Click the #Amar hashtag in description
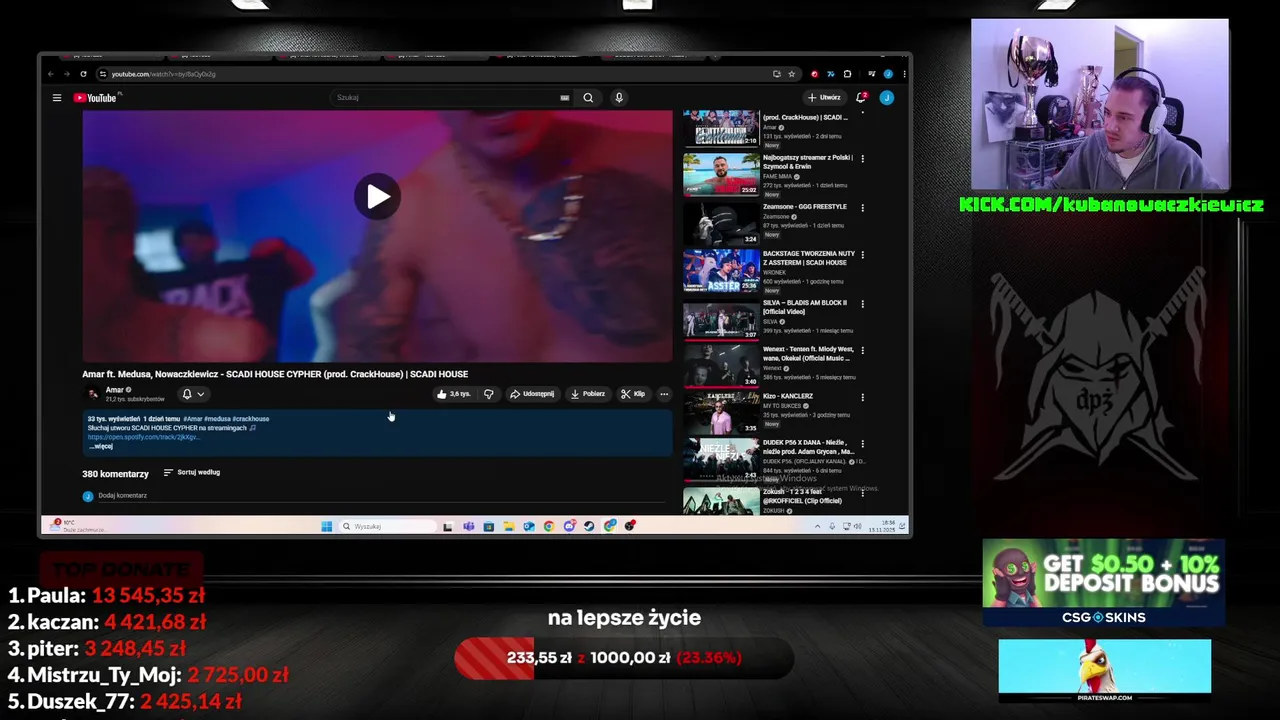This screenshot has width=1280, height=720. pyautogui.click(x=192, y=419)
